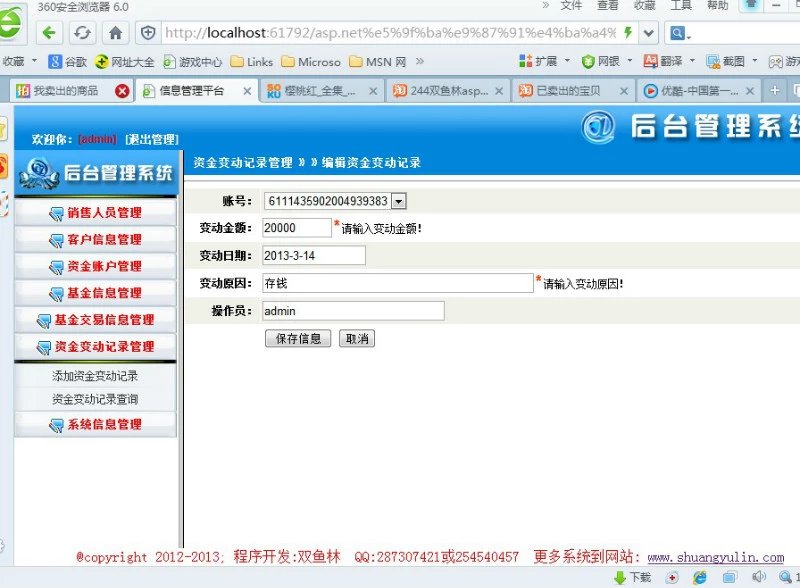Close the 我卖出的商品 tab with red X
The height and width of the screenshot is (588, 800).
tap(122, 91)
